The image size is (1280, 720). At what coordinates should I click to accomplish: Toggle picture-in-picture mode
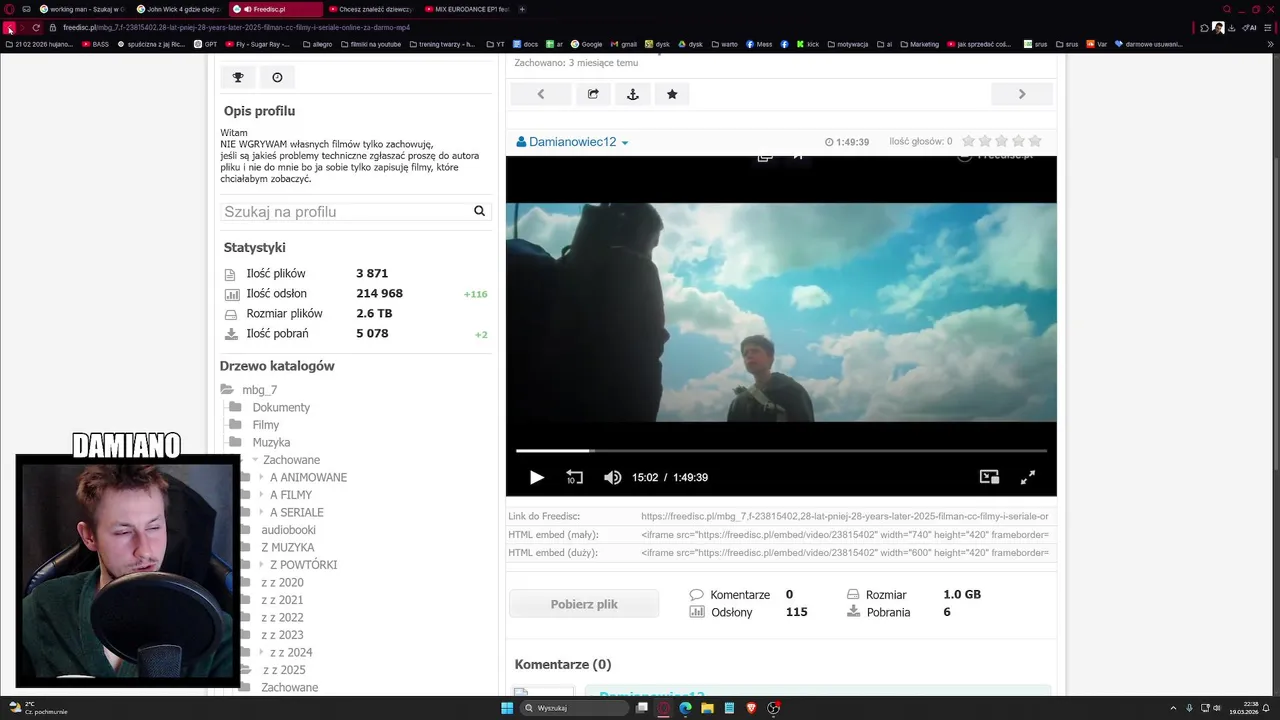[x=989, y=478]
